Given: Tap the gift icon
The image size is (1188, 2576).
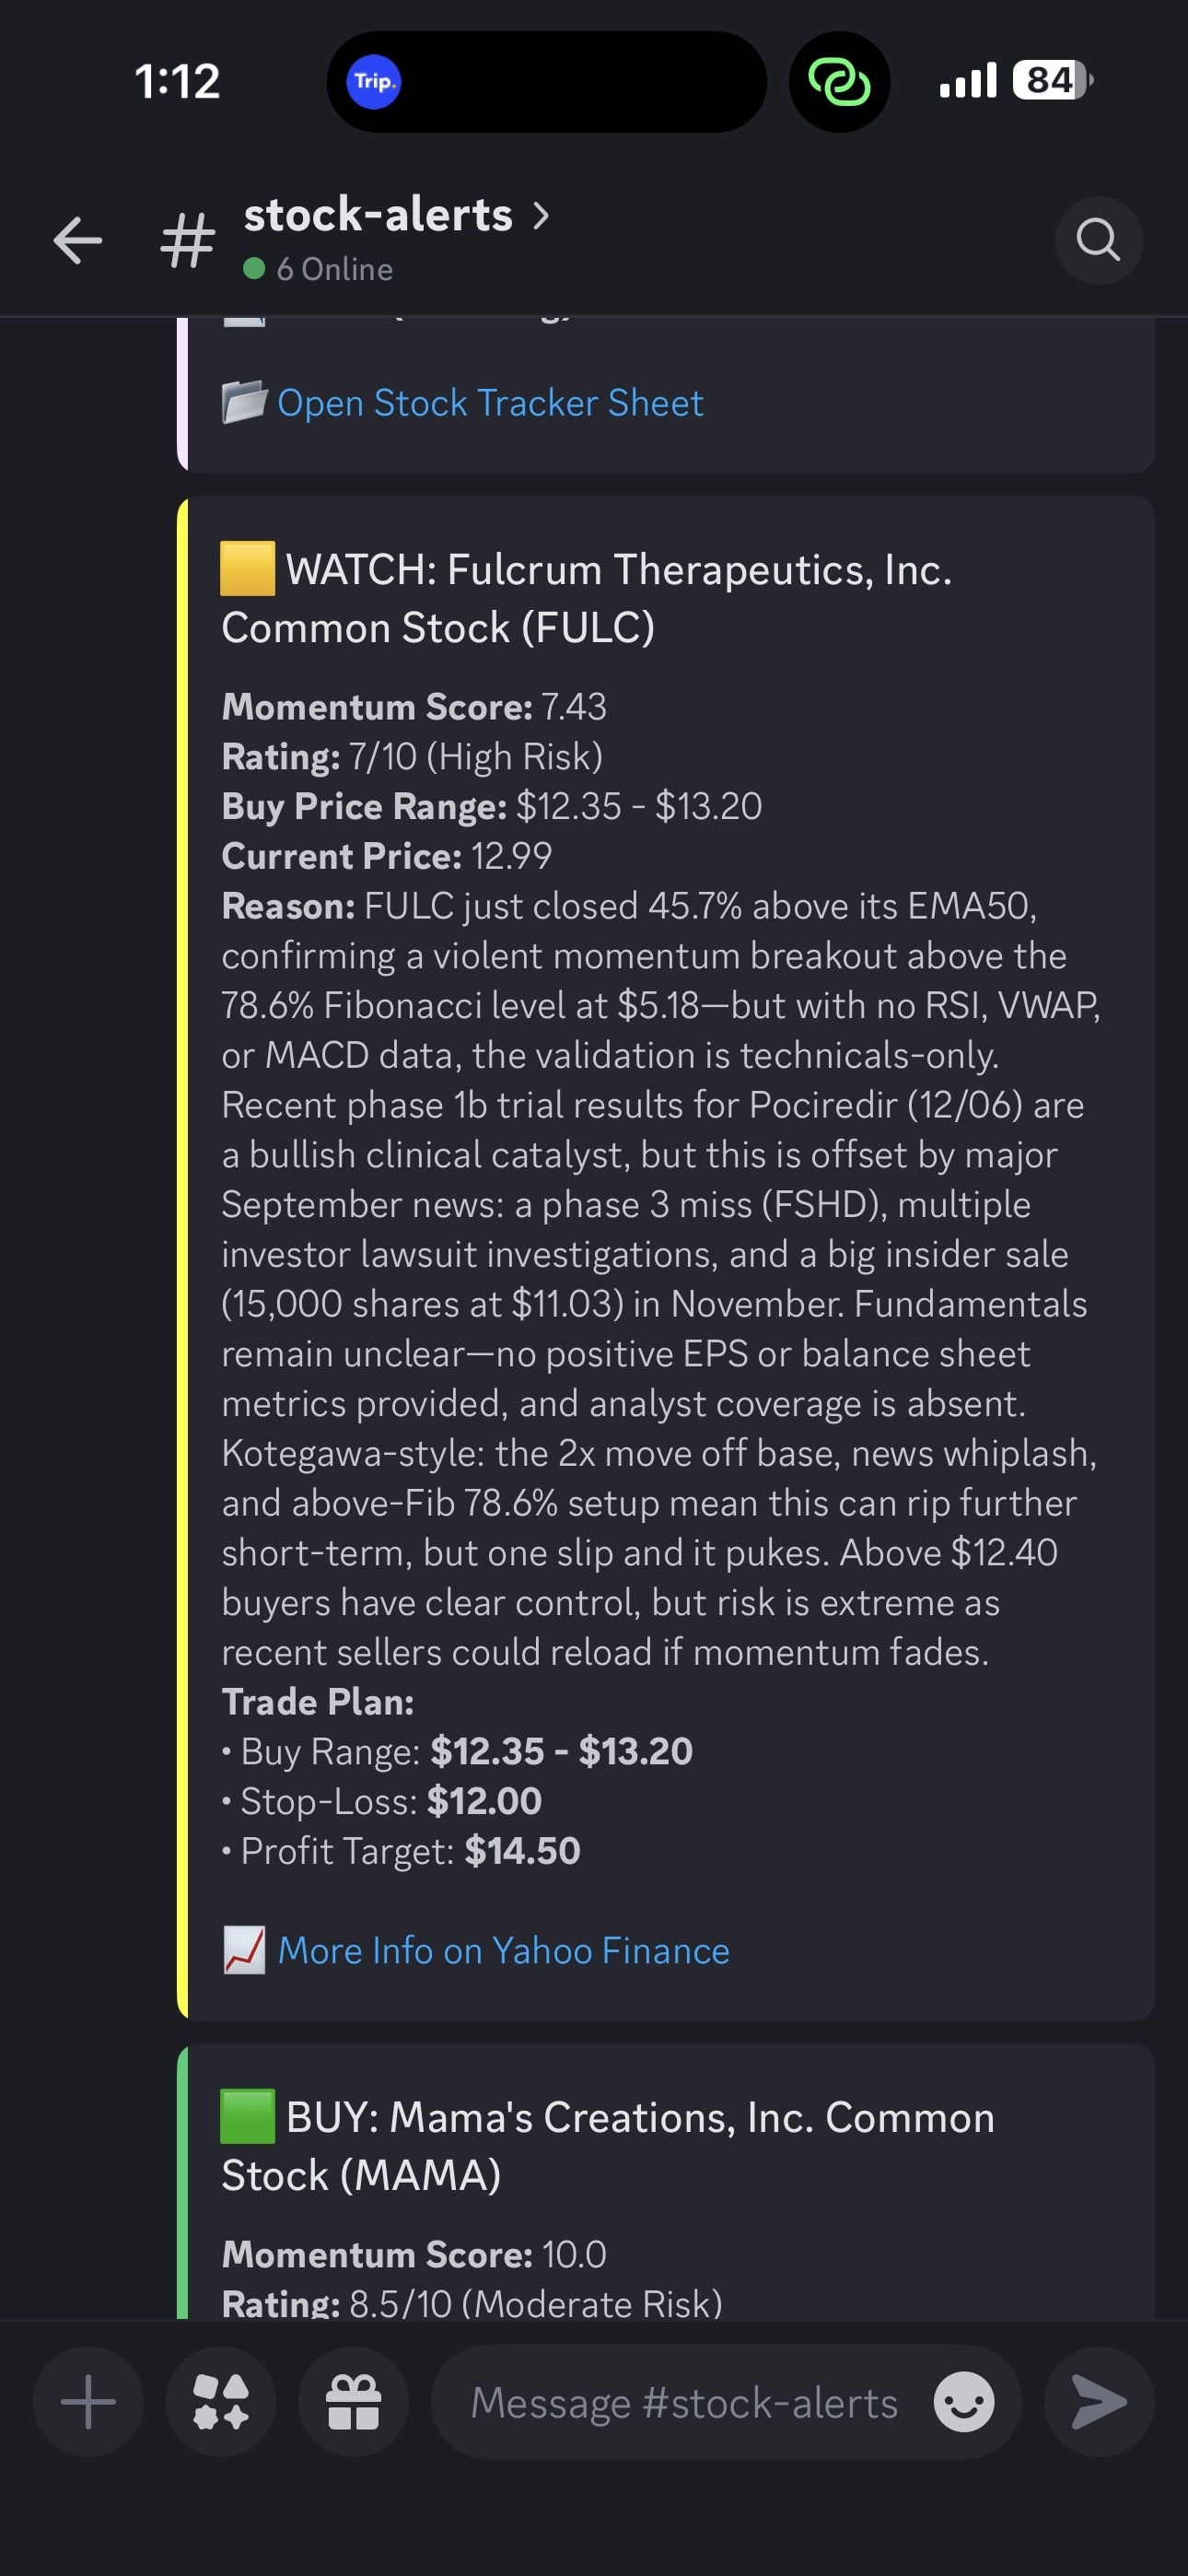Looking at the screenshot, I should (x=353, y=2402).
